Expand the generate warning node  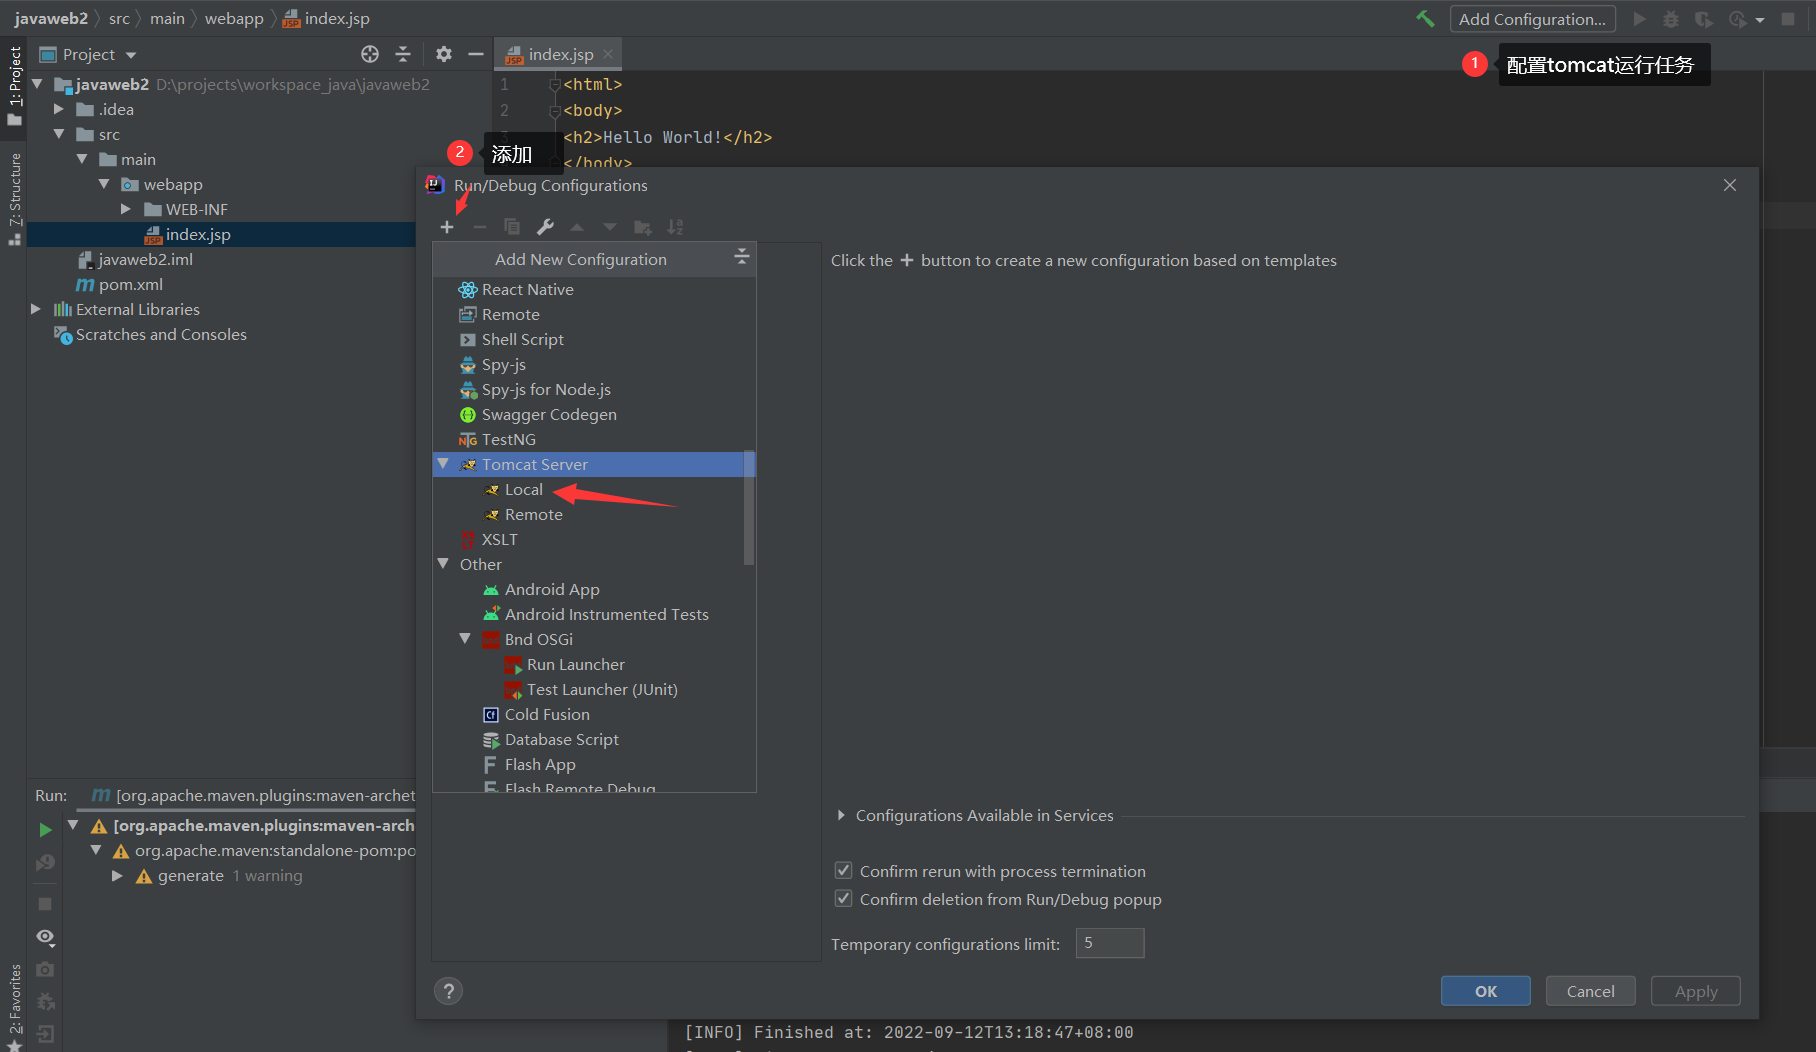coord(117,876)
